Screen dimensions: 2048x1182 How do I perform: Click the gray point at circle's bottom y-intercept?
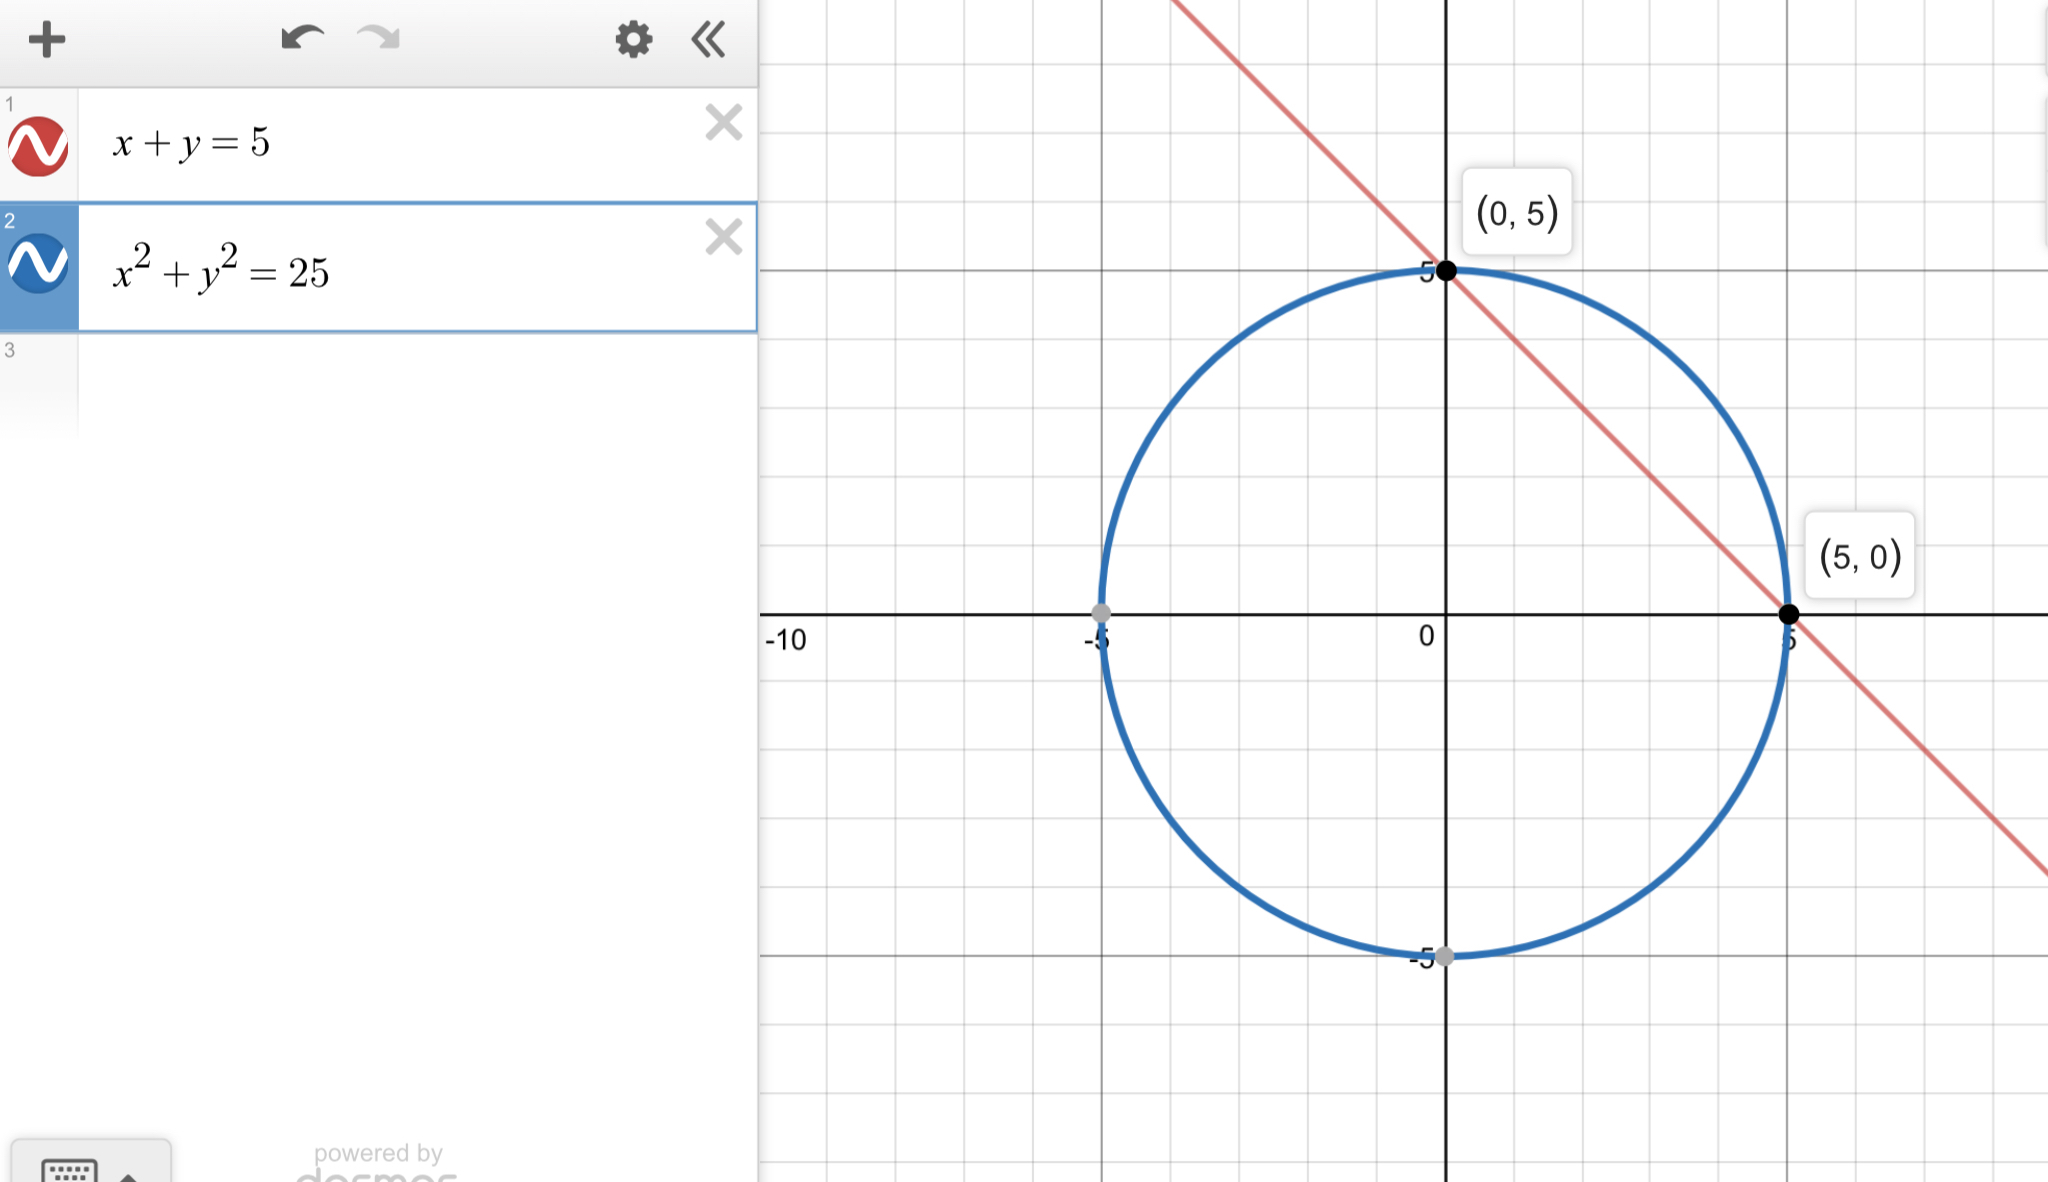1445,957
